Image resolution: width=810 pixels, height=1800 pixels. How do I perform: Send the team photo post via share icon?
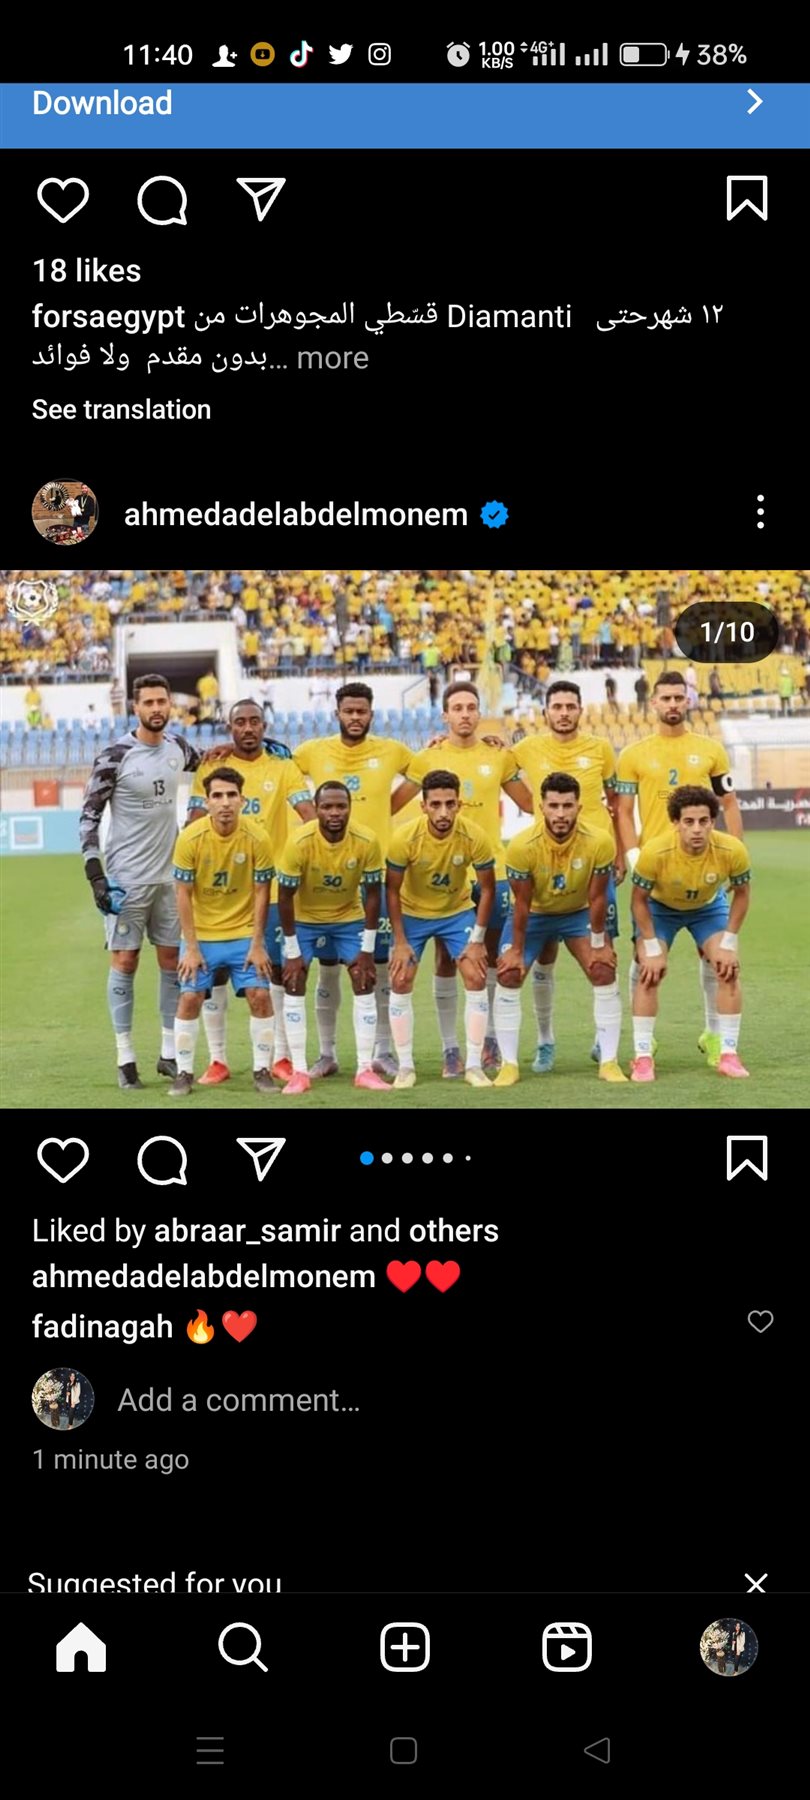pyautogui.click(x=261, y=1159)
